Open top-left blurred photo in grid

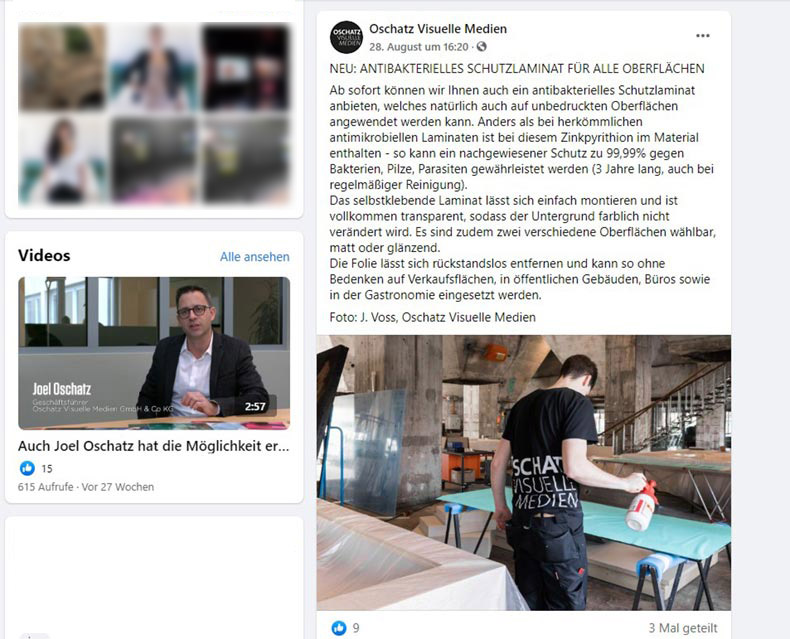click(x=62, y=67)
